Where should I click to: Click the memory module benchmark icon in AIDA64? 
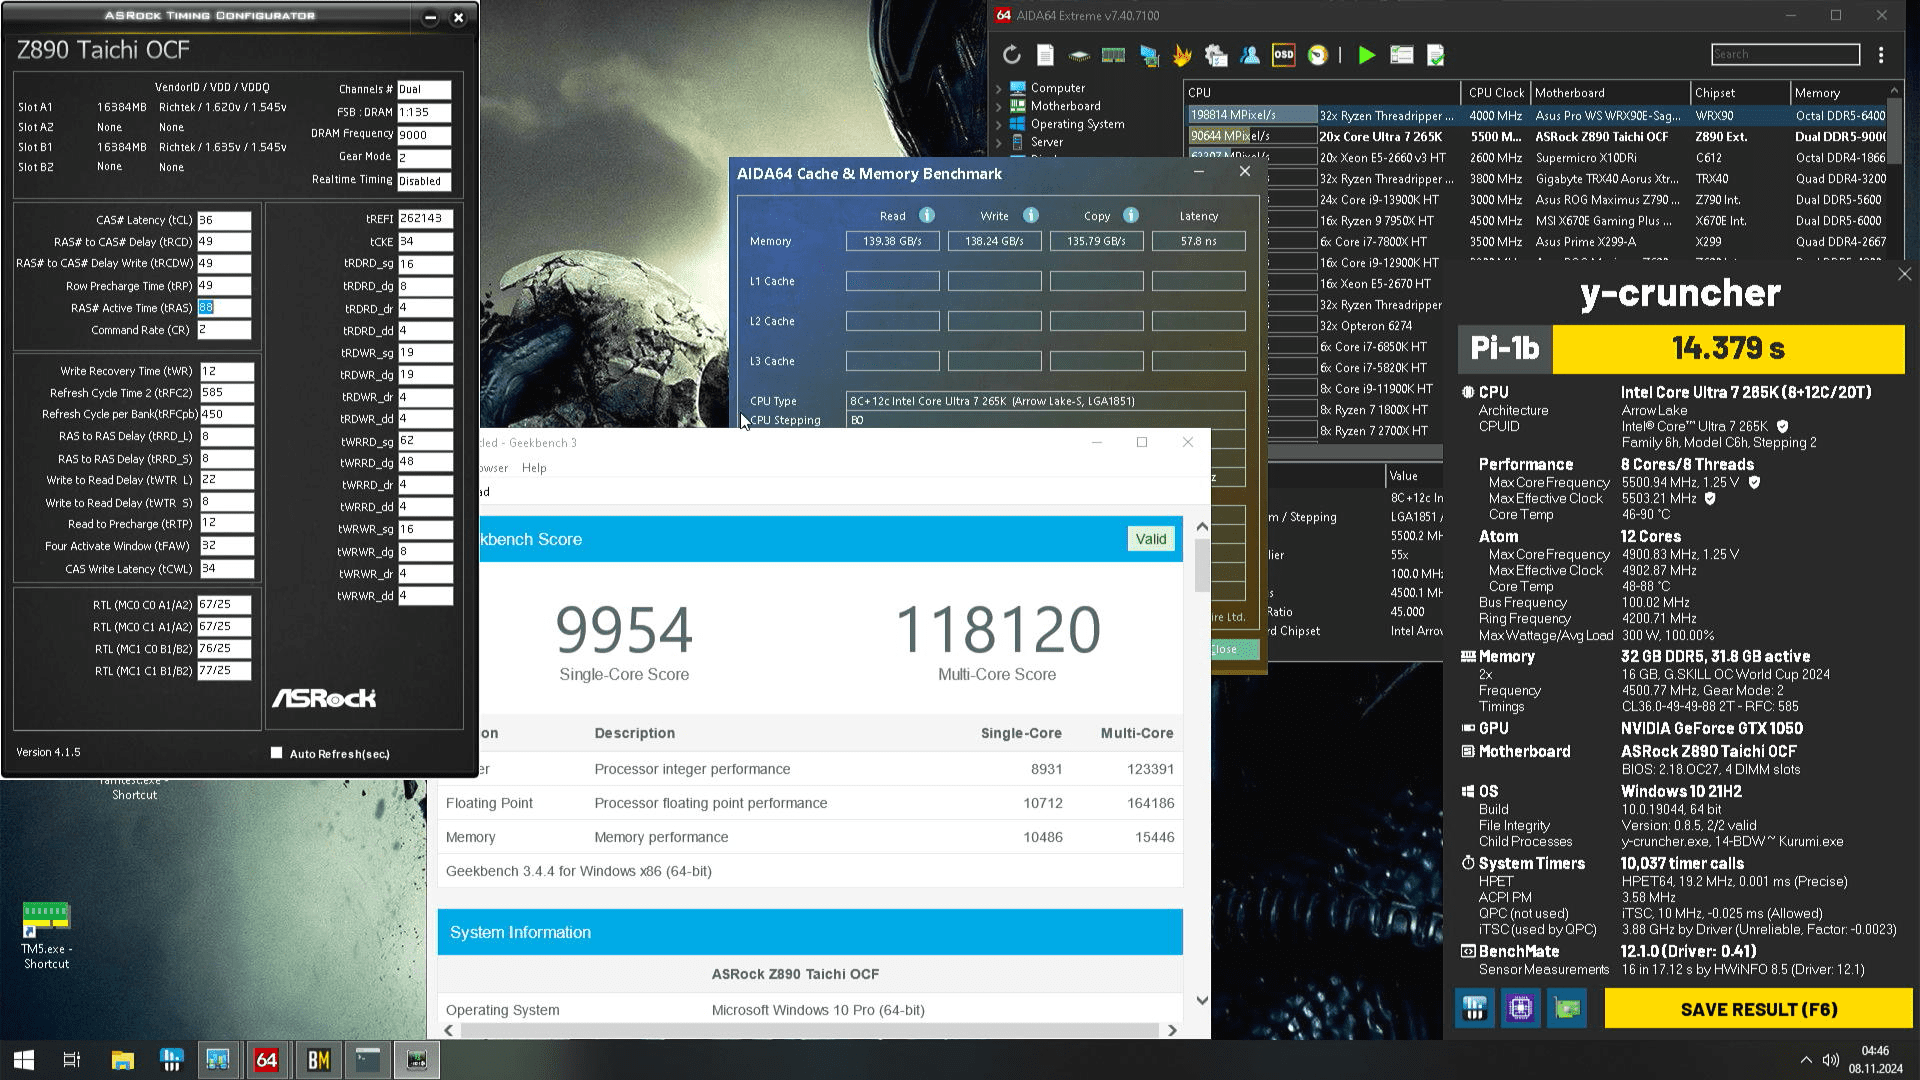1113,55
